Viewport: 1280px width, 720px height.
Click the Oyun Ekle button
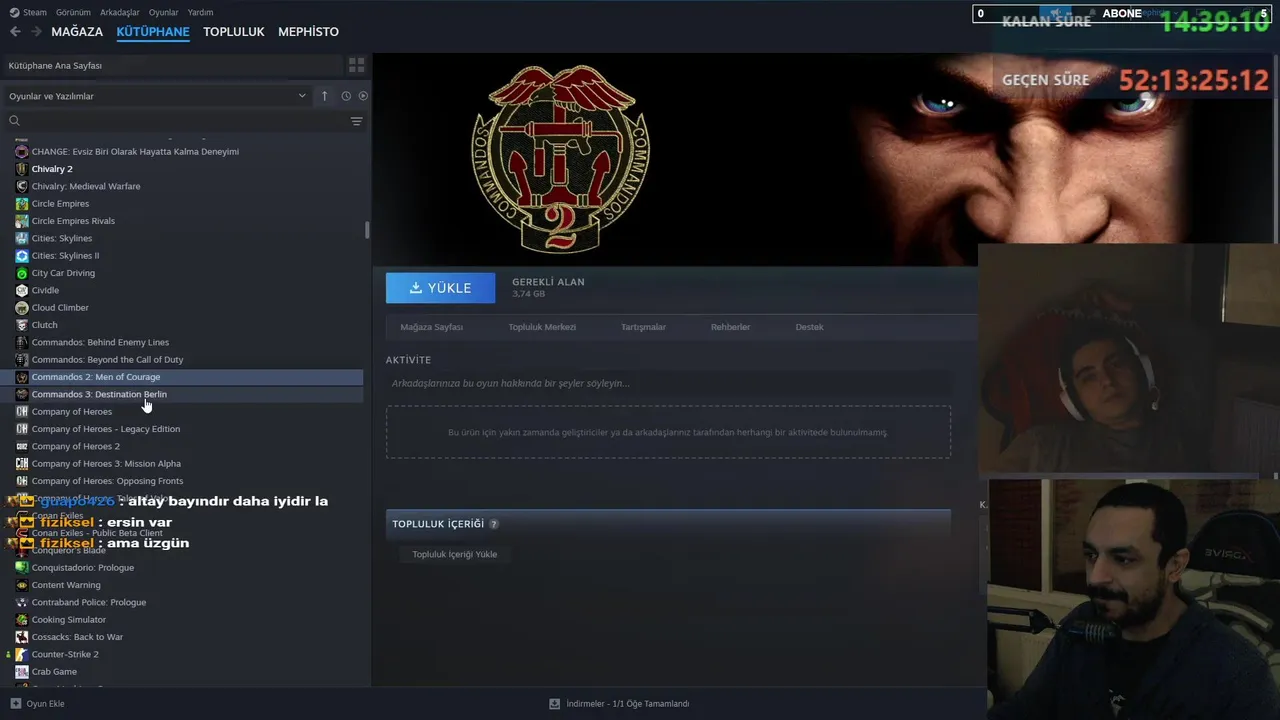point(38,703)
